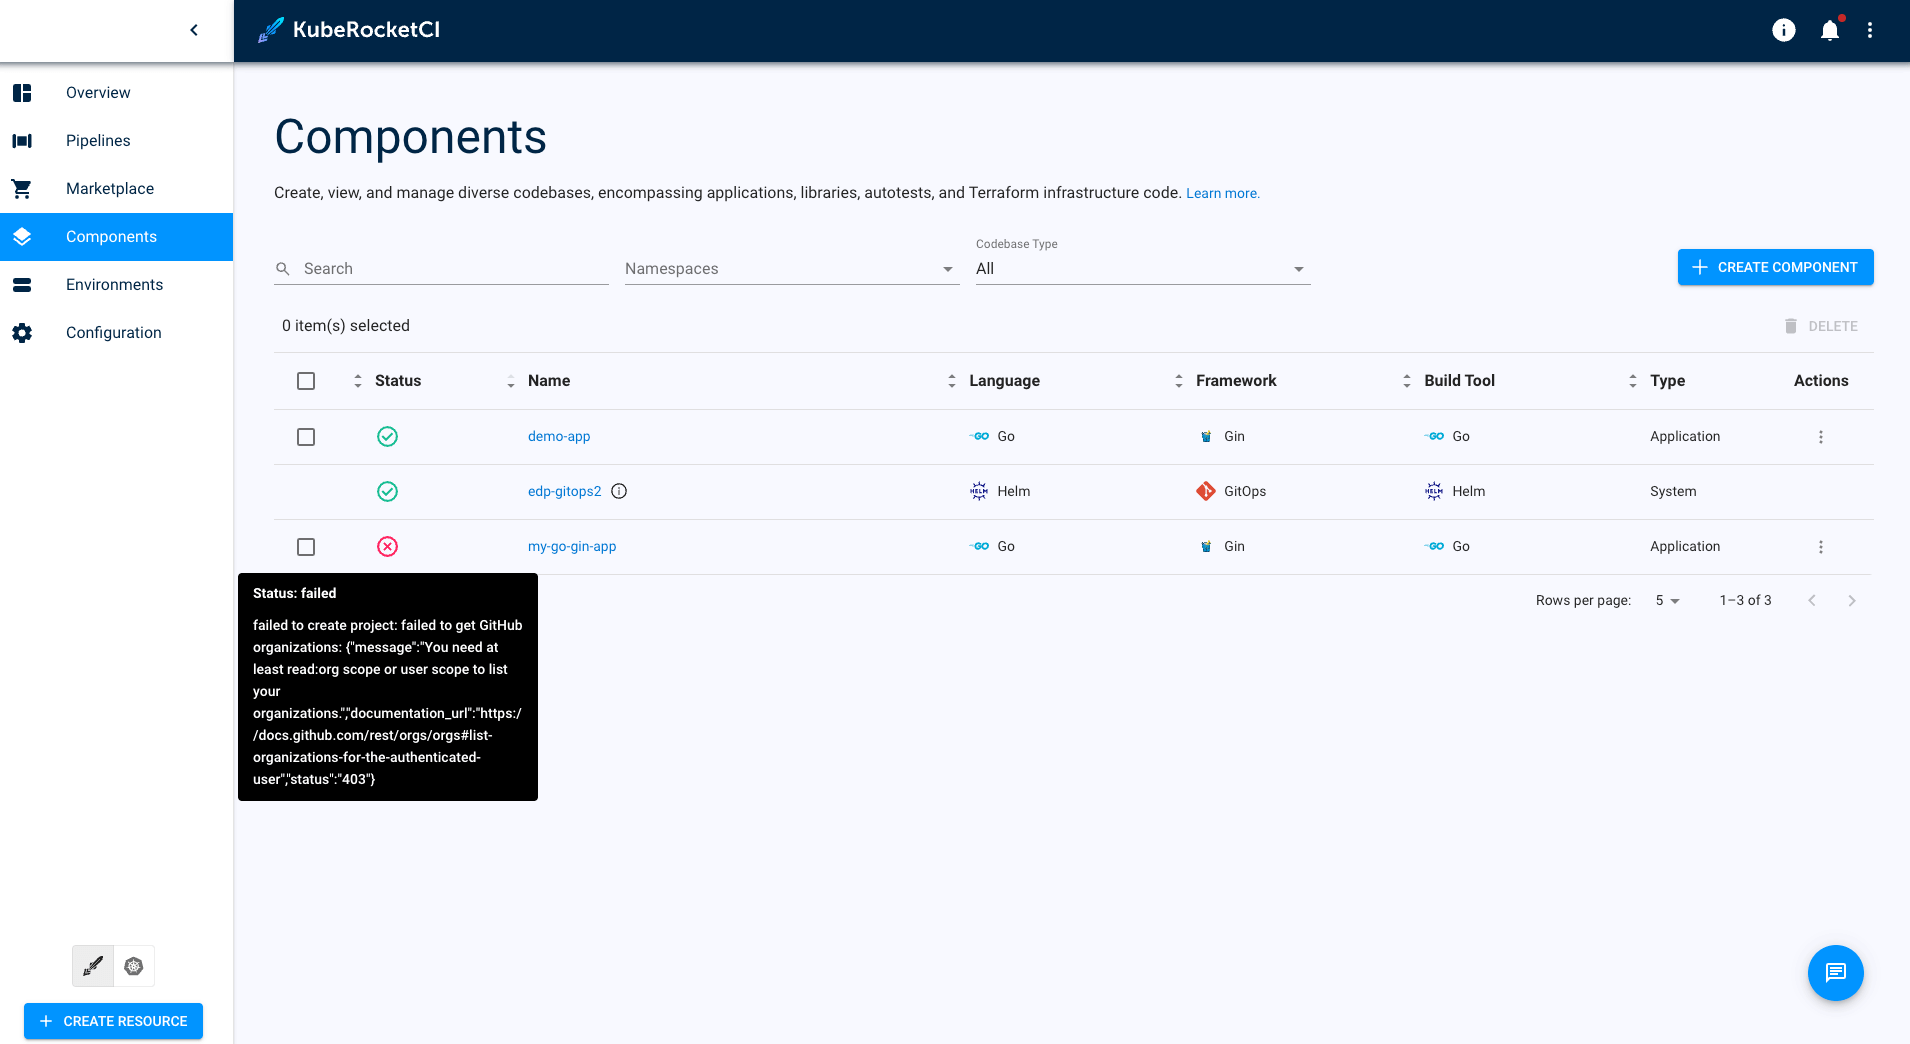Open the actions menu for demo-app row

1820,436
